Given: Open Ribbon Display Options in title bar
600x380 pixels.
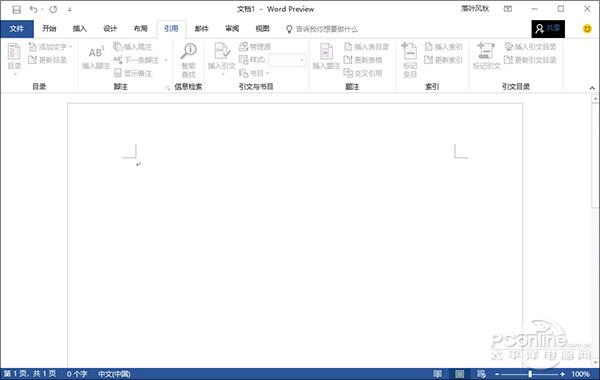Looking at the screenshot, I should tap(508, 9).
